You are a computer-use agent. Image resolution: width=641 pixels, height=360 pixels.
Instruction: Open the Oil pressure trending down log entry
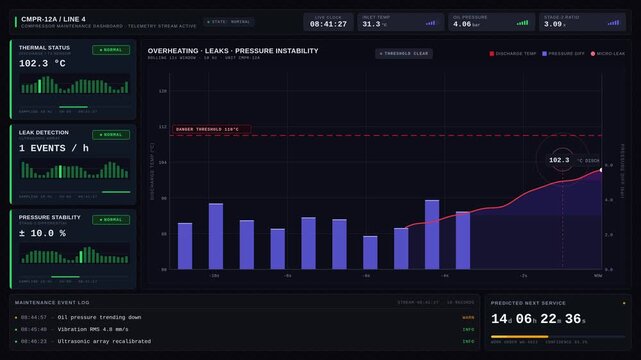[x=245, y=318]
